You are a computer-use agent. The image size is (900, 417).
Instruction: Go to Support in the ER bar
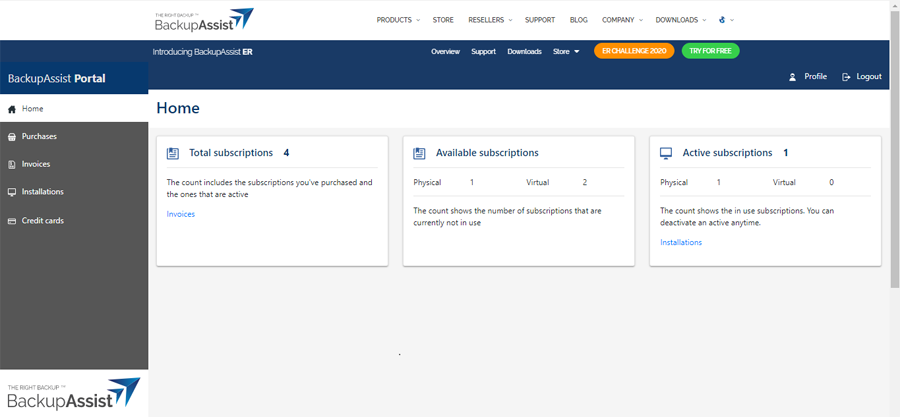point(483,52)
